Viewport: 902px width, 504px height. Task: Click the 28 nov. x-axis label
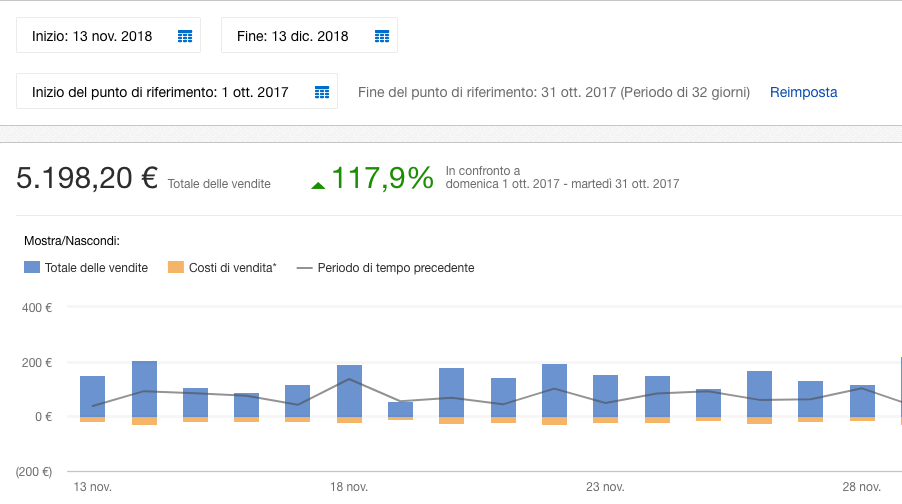coord(862,487)
